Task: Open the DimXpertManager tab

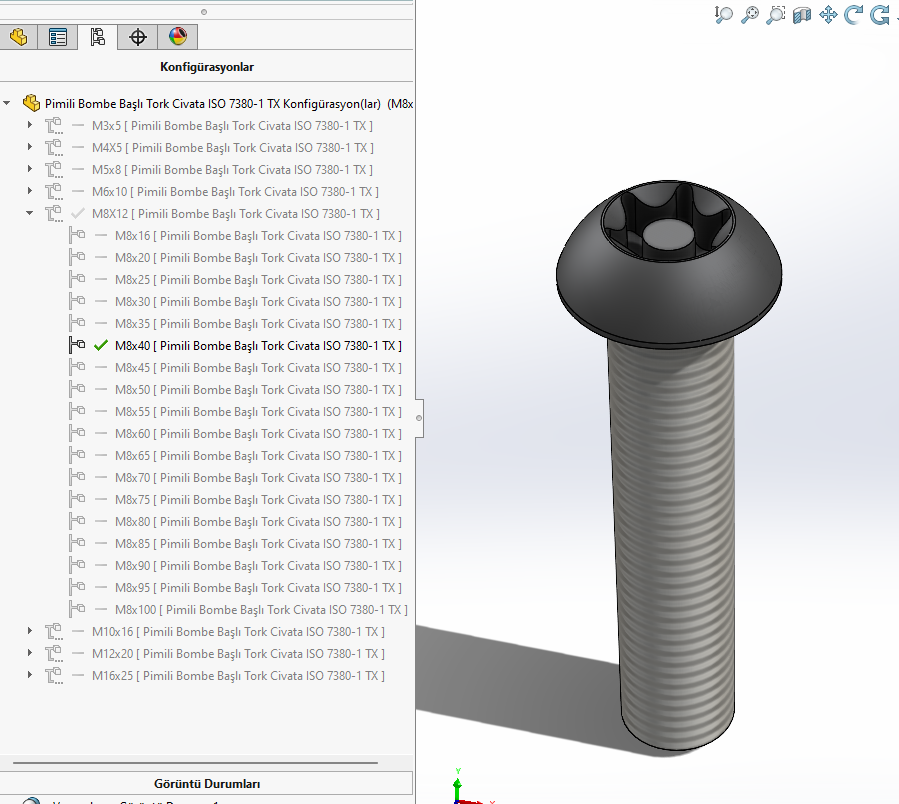Action: [138, 37]
